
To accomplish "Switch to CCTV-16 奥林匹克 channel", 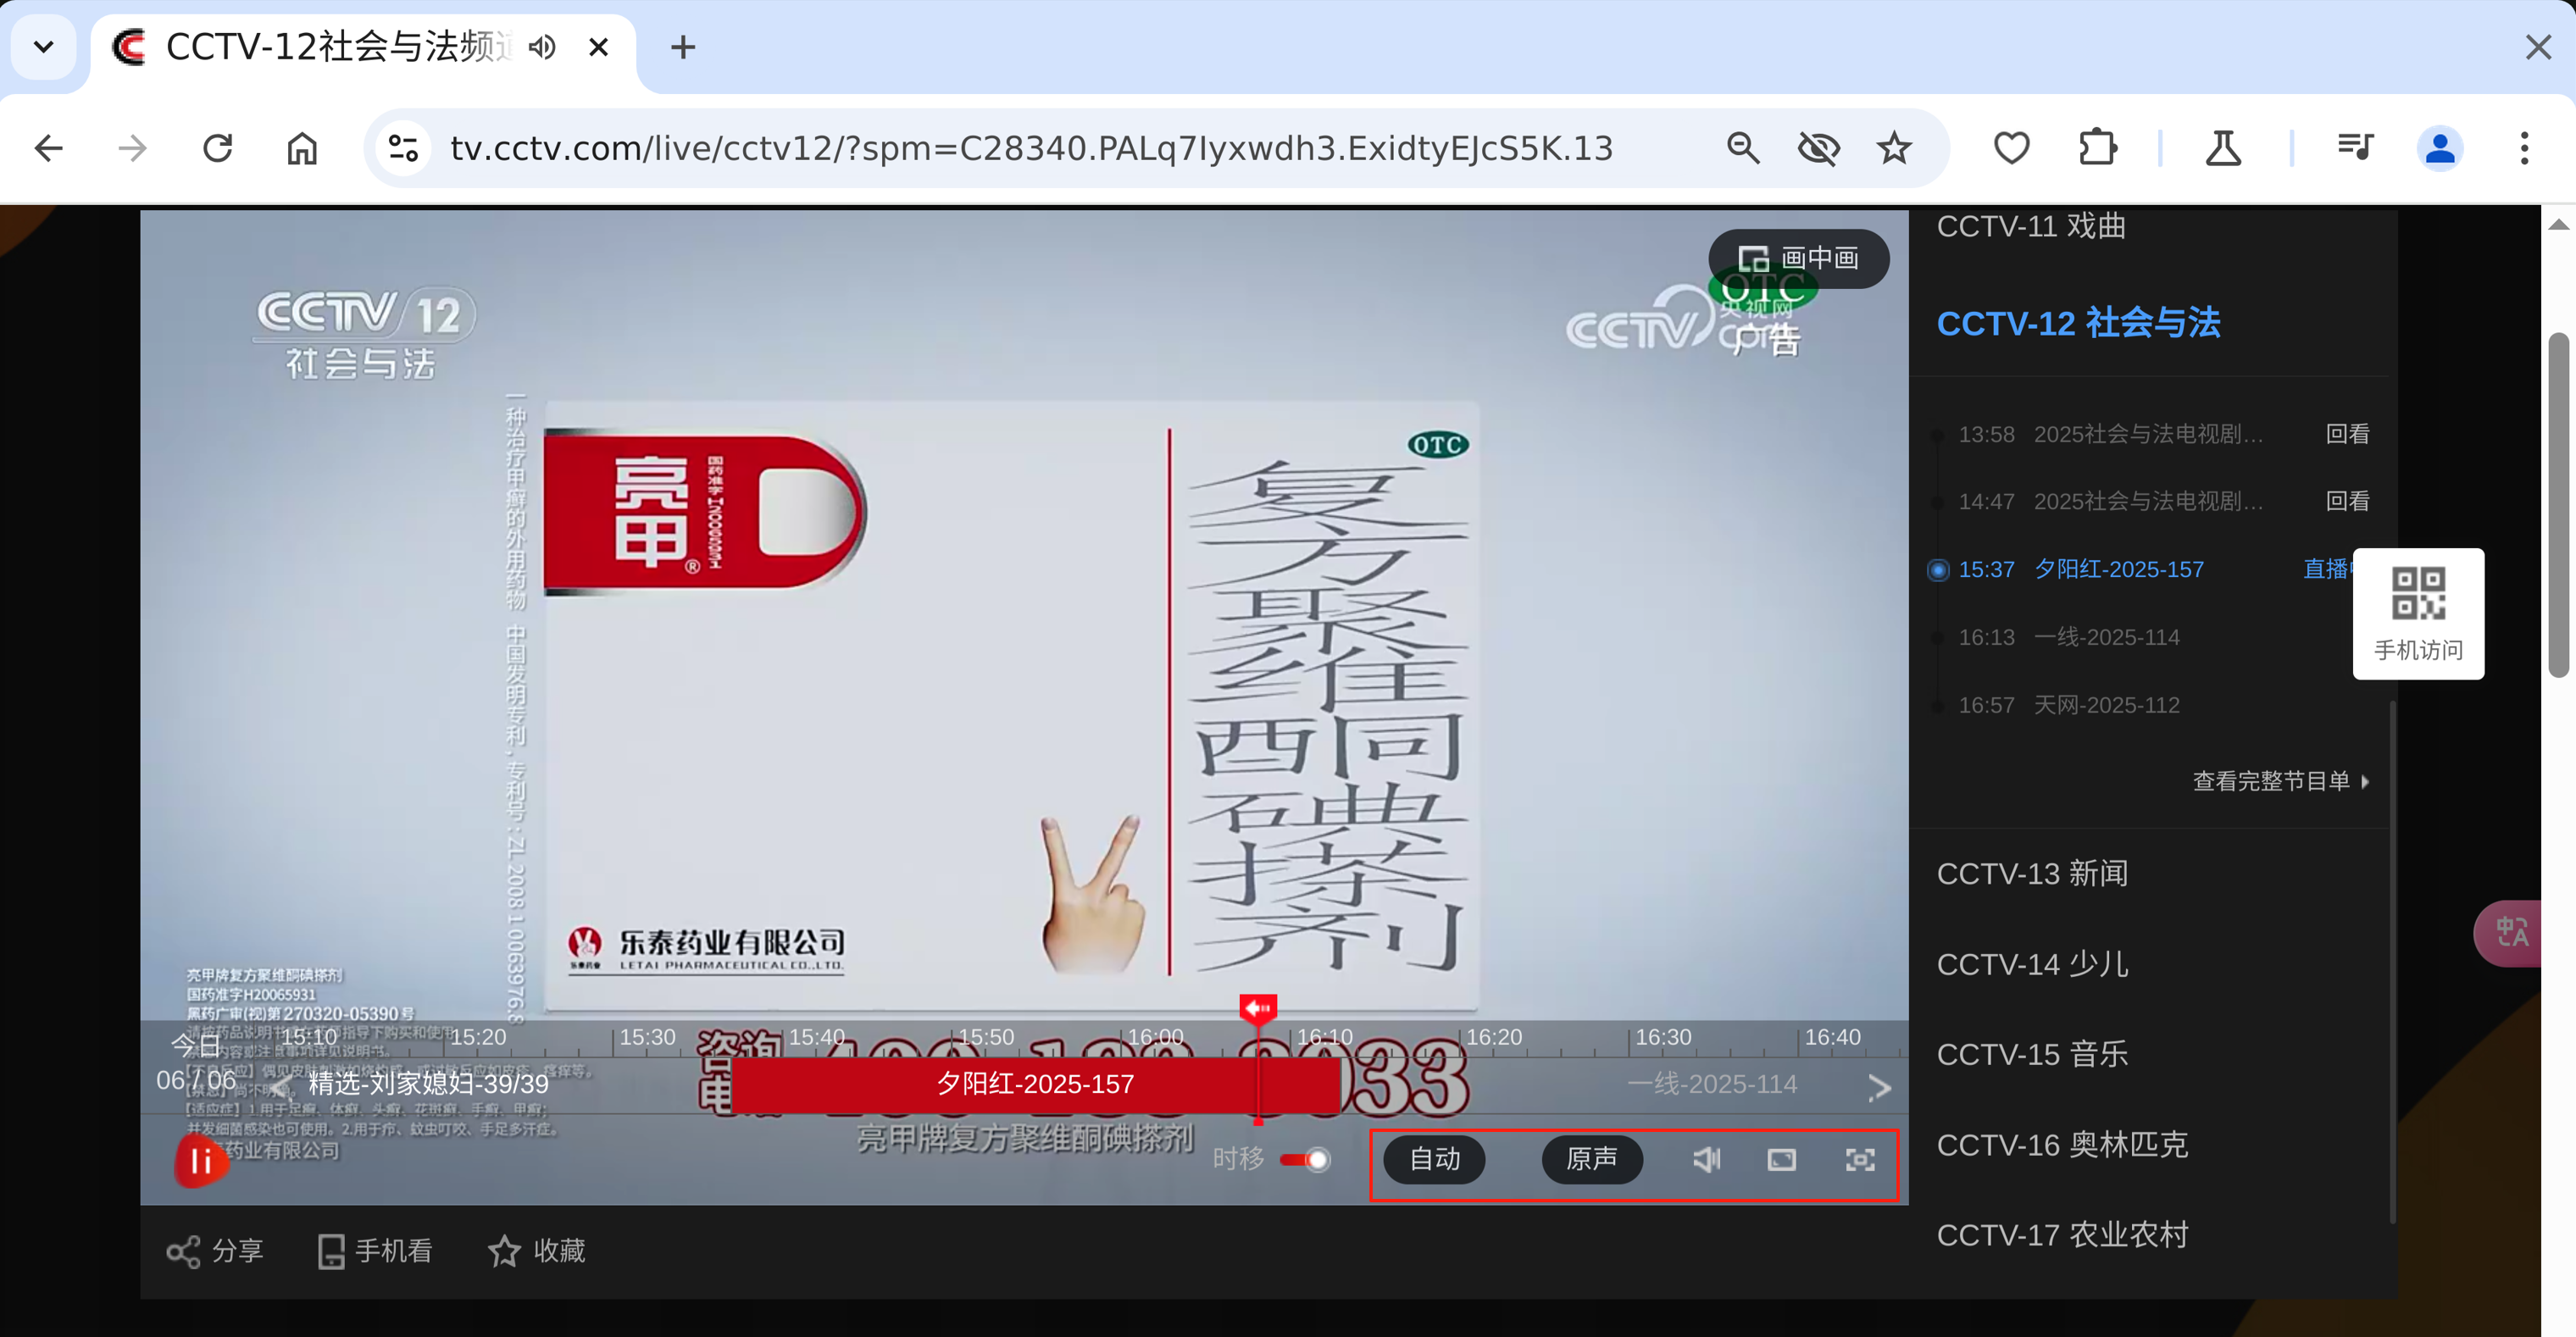I will tap(2062, 1145).
